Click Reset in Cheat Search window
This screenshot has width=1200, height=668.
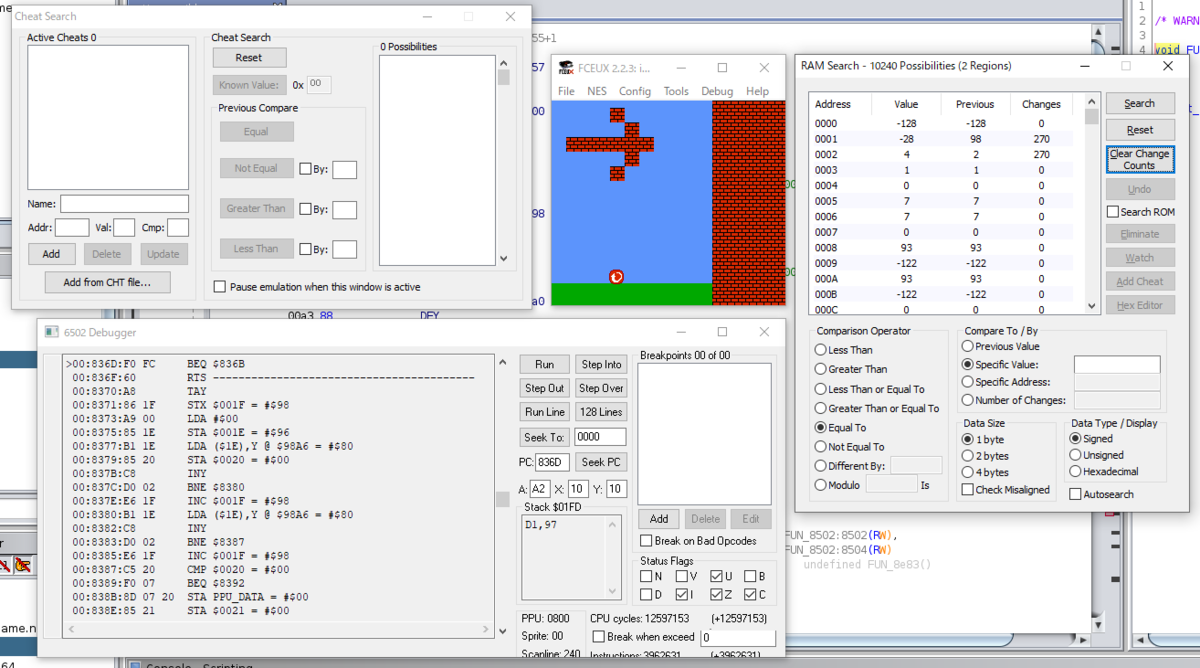[x=249, y=57]
